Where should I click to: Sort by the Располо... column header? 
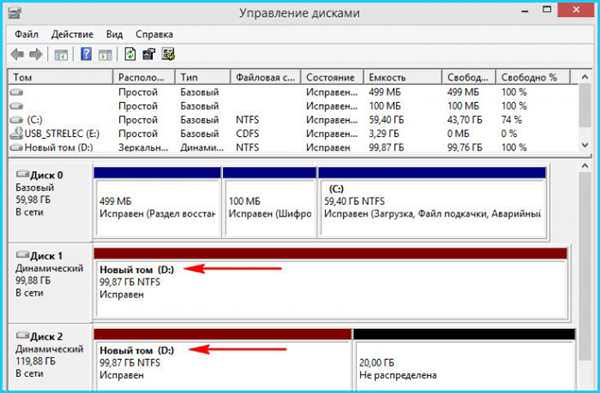(x=144, y=77)
